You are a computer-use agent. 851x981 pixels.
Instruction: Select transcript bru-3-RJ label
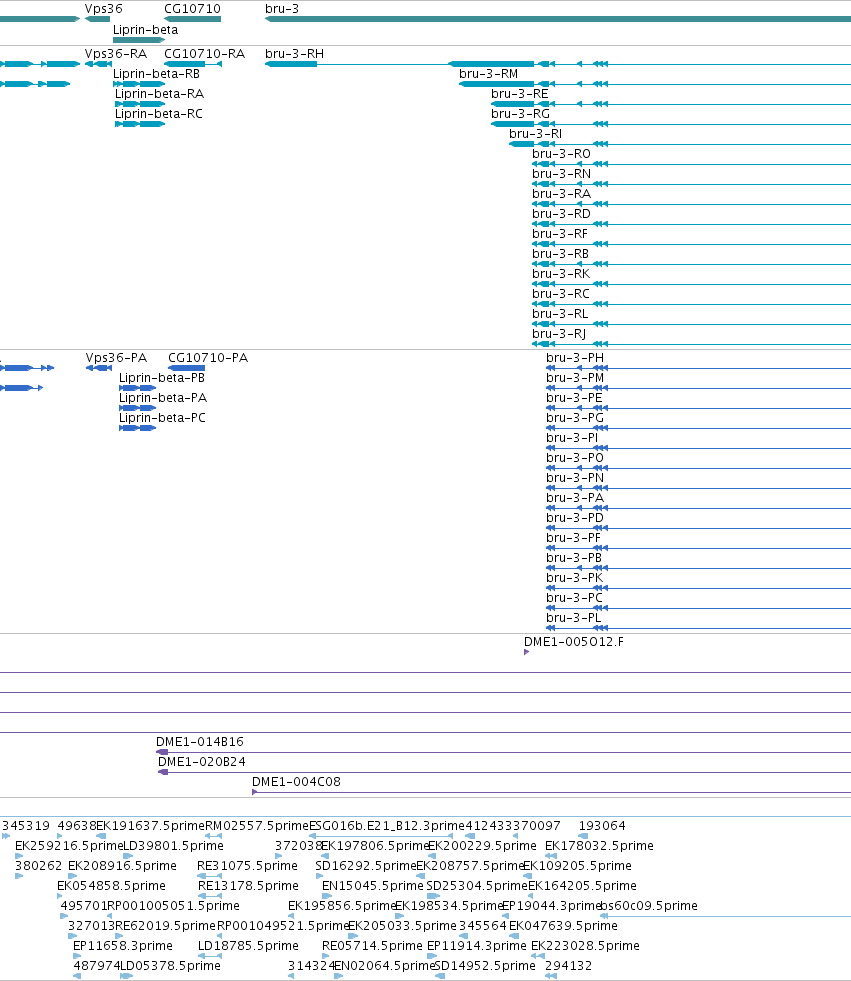coord(559,334)
